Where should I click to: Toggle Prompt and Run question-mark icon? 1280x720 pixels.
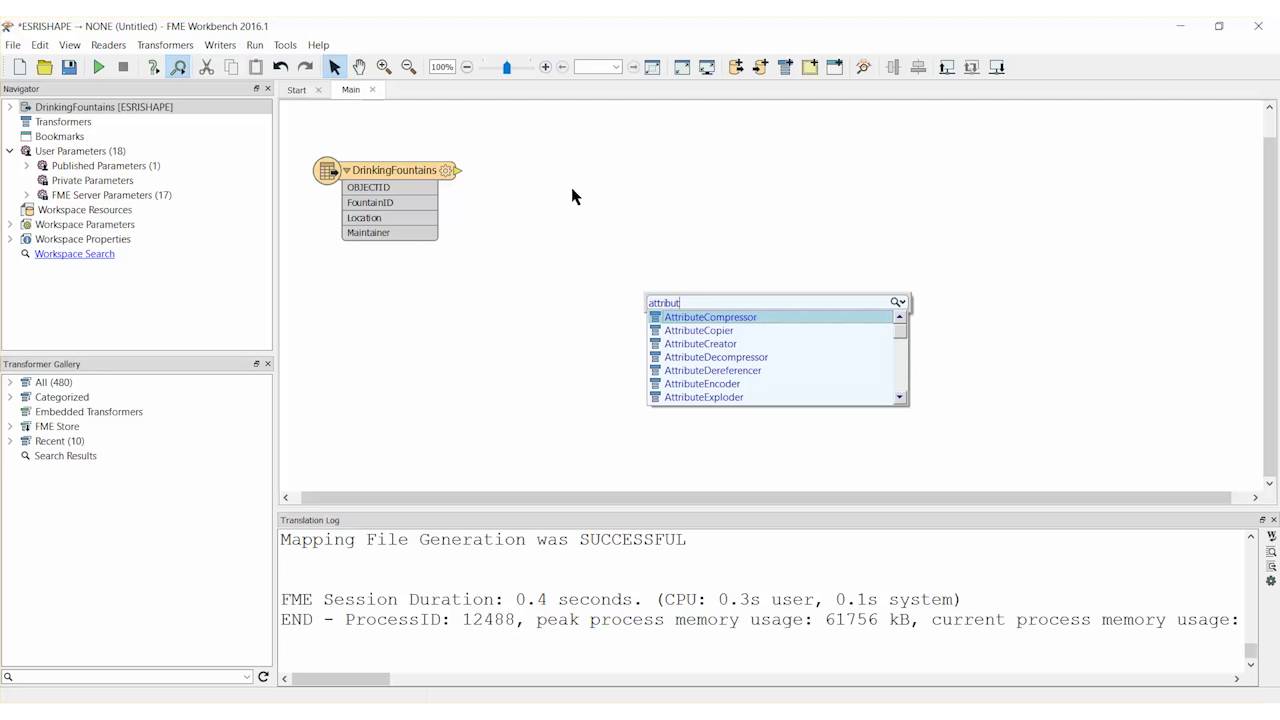tap(153, 67)
